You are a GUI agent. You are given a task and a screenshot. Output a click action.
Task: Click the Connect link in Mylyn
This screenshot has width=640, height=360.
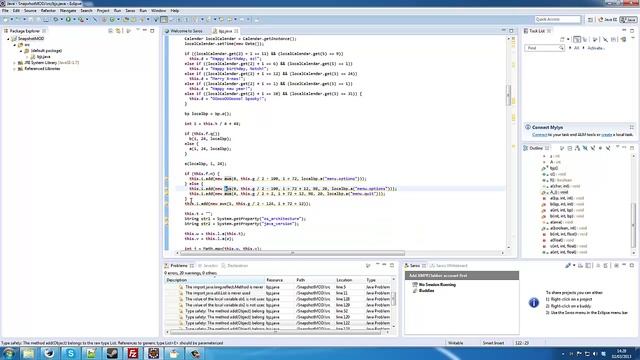tap(539, 135)
